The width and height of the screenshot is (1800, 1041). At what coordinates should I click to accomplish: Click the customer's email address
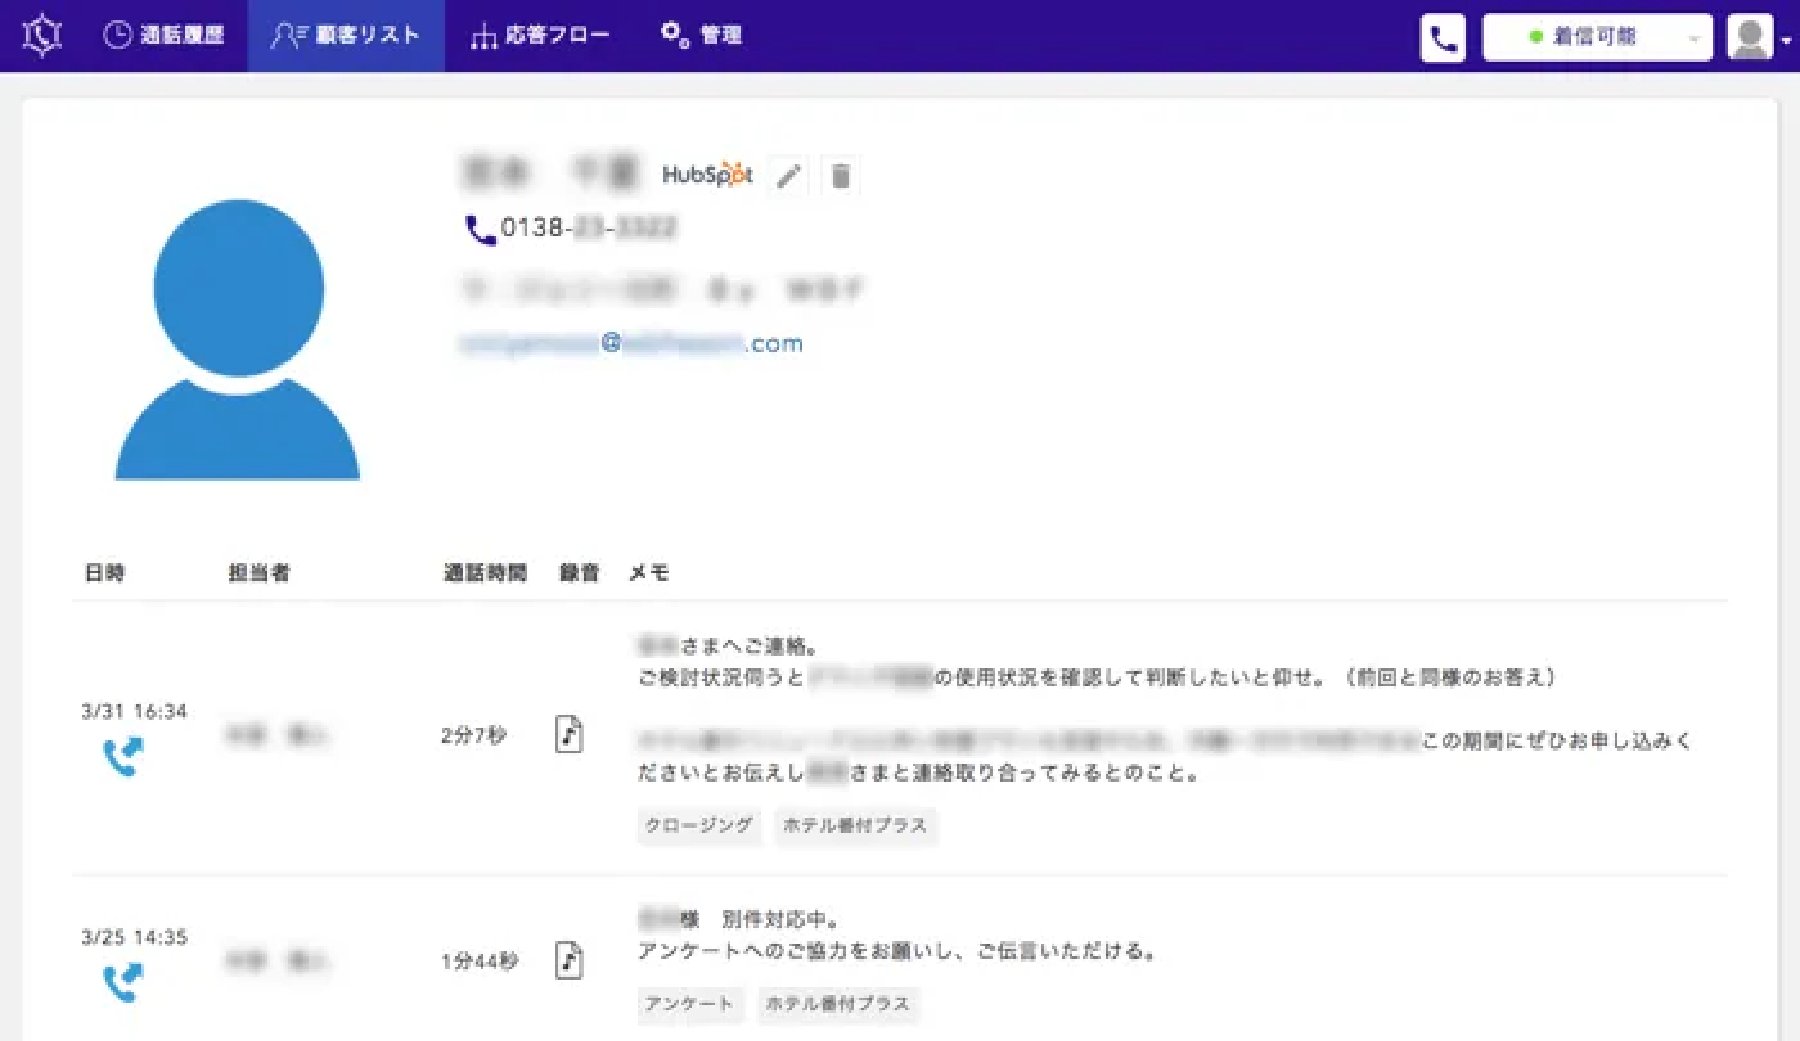(x=631, y=344)
